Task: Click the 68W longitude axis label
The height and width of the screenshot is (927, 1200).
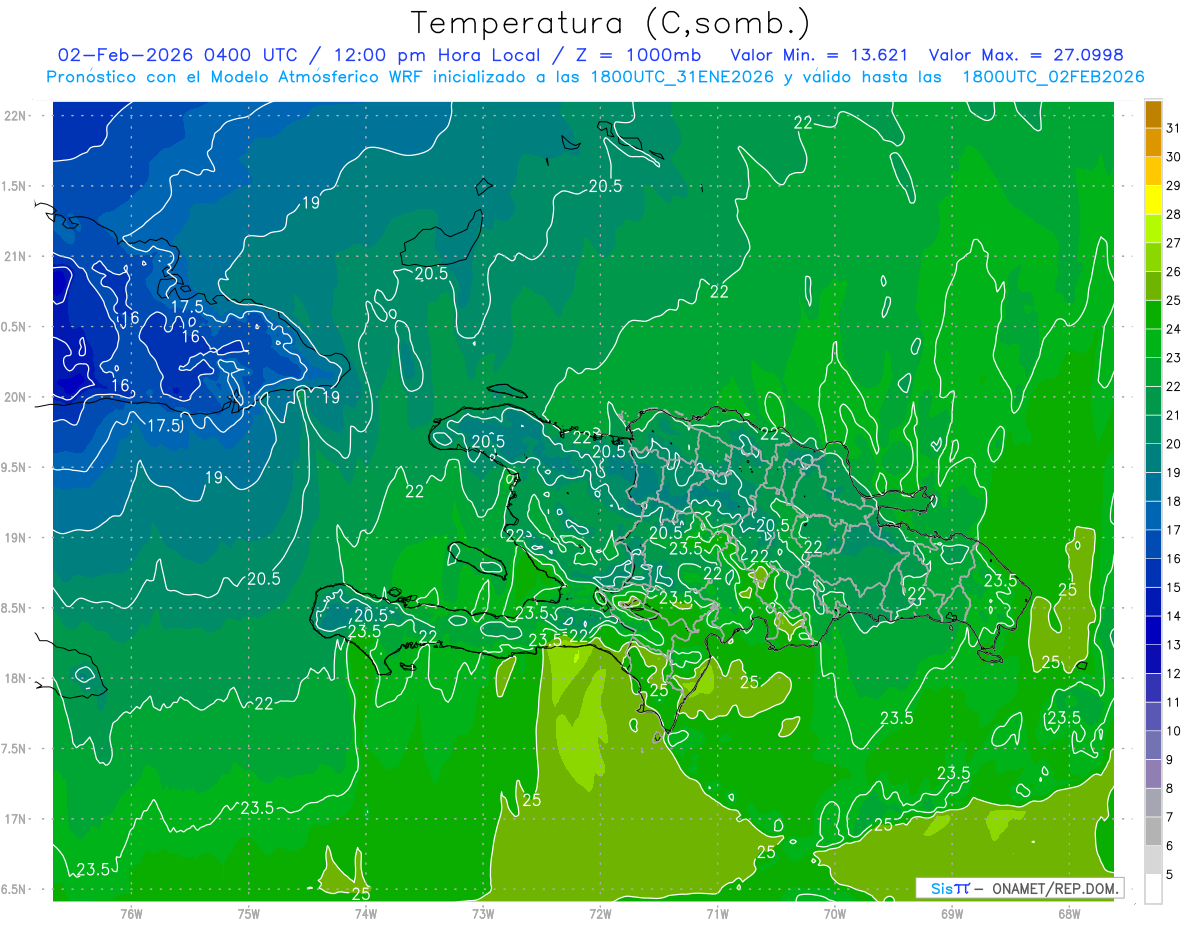Action: pos(1069,913)
